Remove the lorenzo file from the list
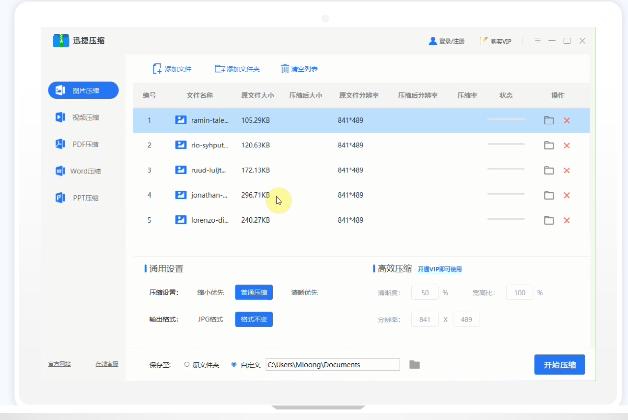628x420 pixels. coord(567,220)
